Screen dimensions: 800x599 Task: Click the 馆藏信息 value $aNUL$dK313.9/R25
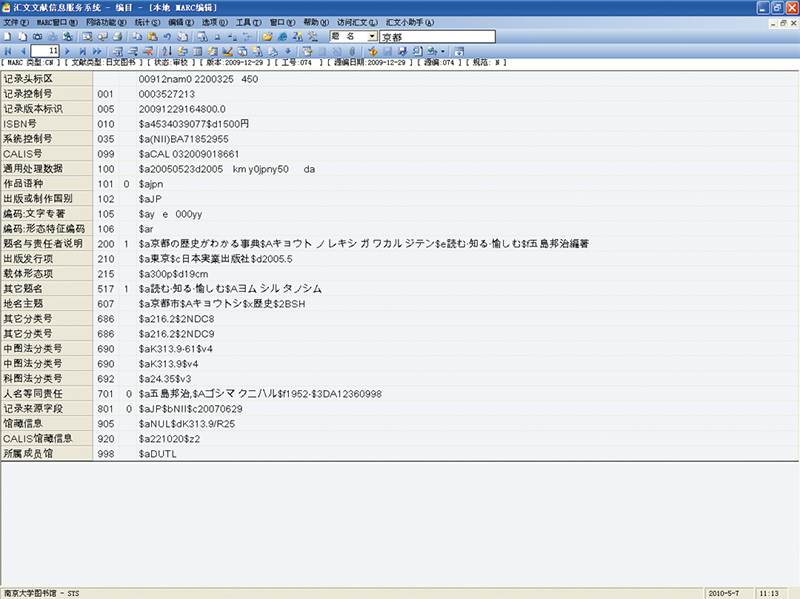coord(187,424)
